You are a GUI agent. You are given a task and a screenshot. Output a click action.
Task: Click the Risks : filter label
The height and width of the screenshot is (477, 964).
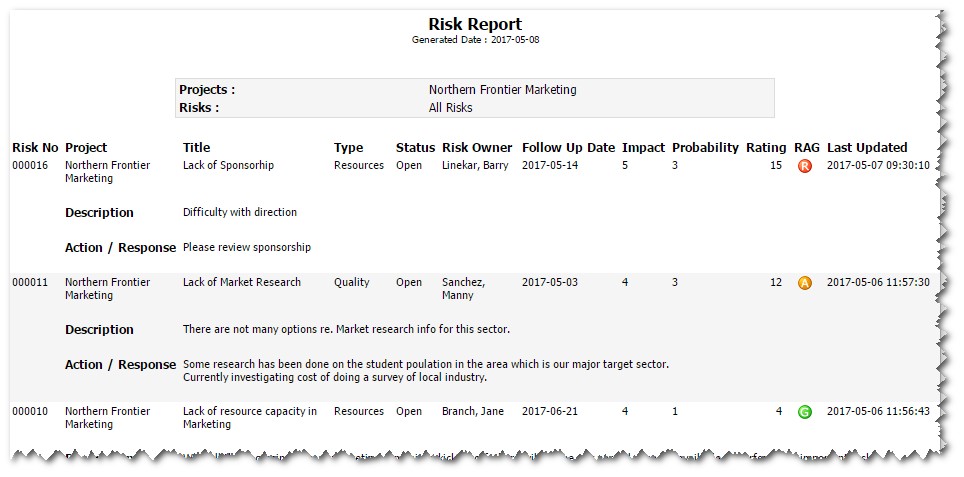199,108
